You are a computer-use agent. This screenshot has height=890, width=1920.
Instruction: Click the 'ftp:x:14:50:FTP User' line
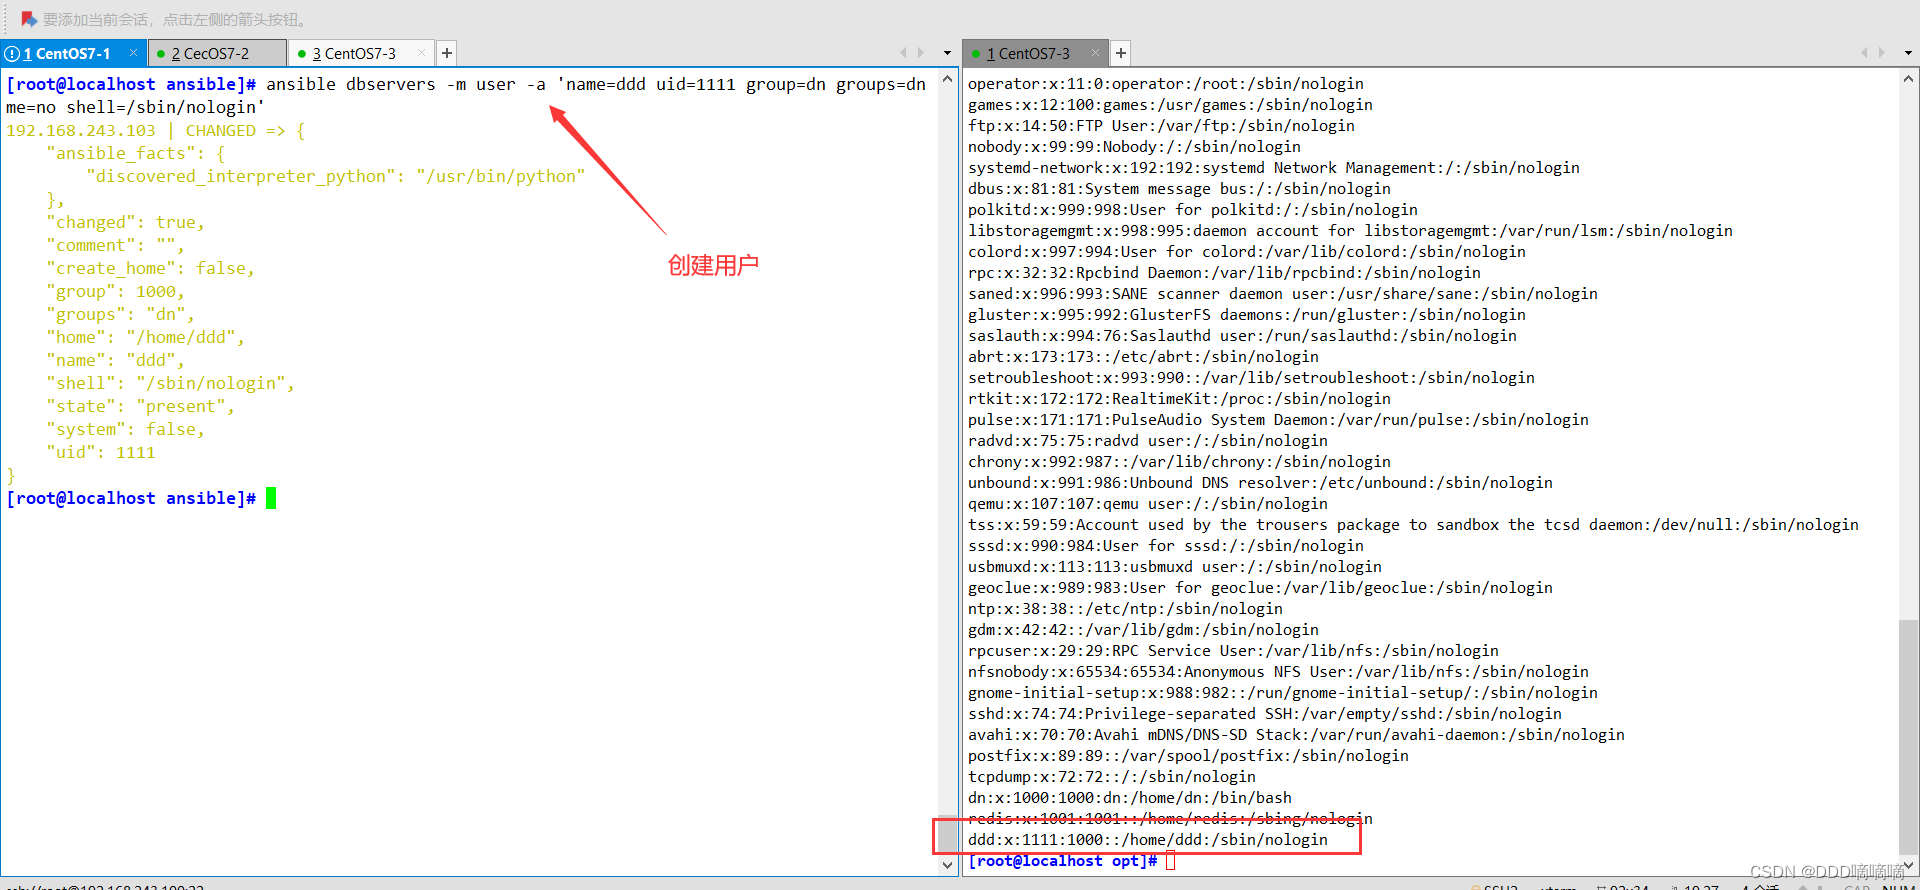coord(1161,126)
